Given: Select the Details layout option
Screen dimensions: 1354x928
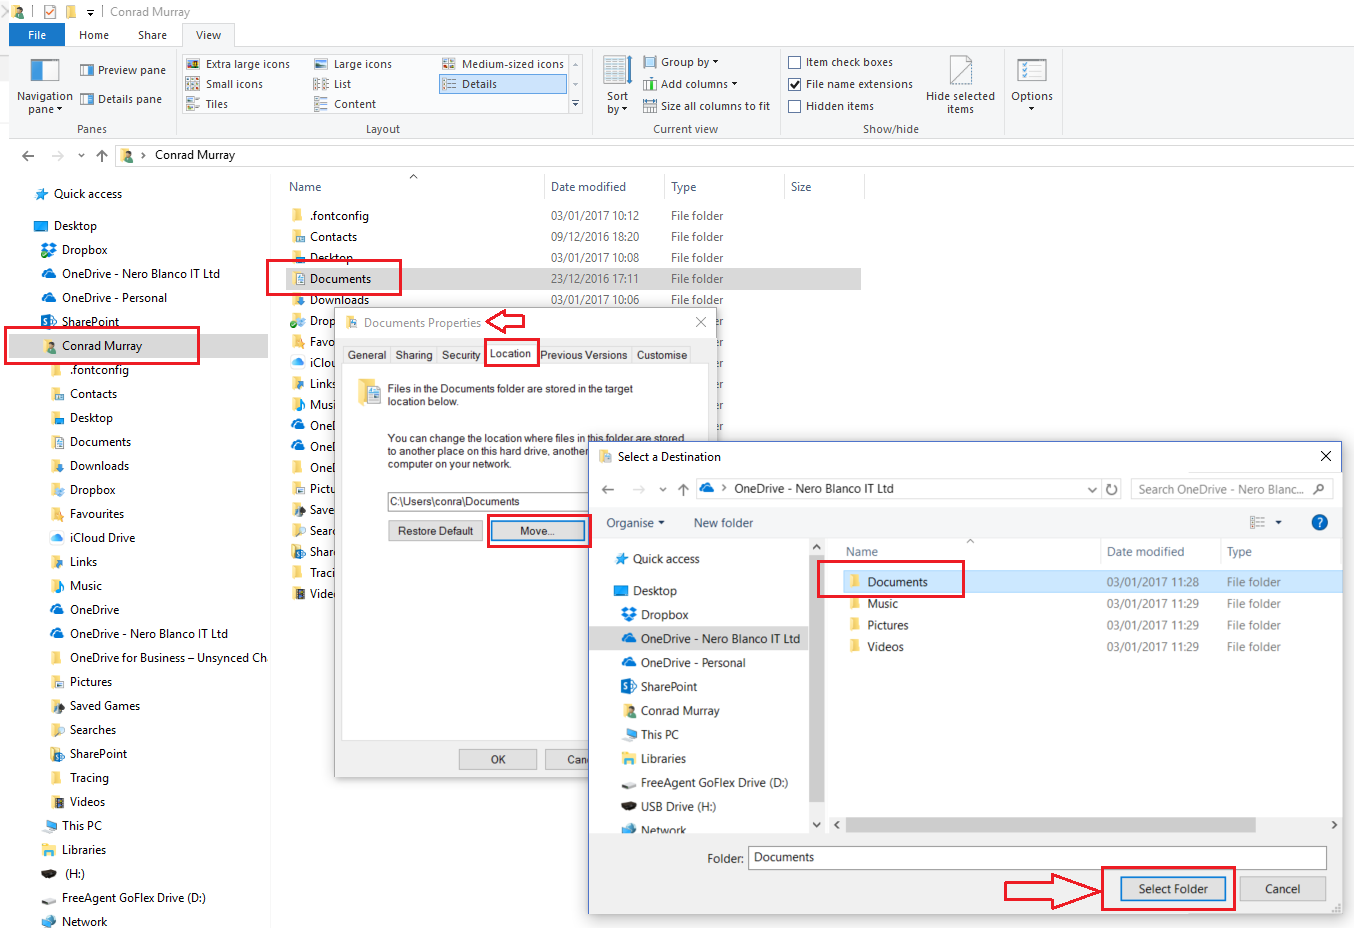Looking at the screenshot, I should click(503, 84).
